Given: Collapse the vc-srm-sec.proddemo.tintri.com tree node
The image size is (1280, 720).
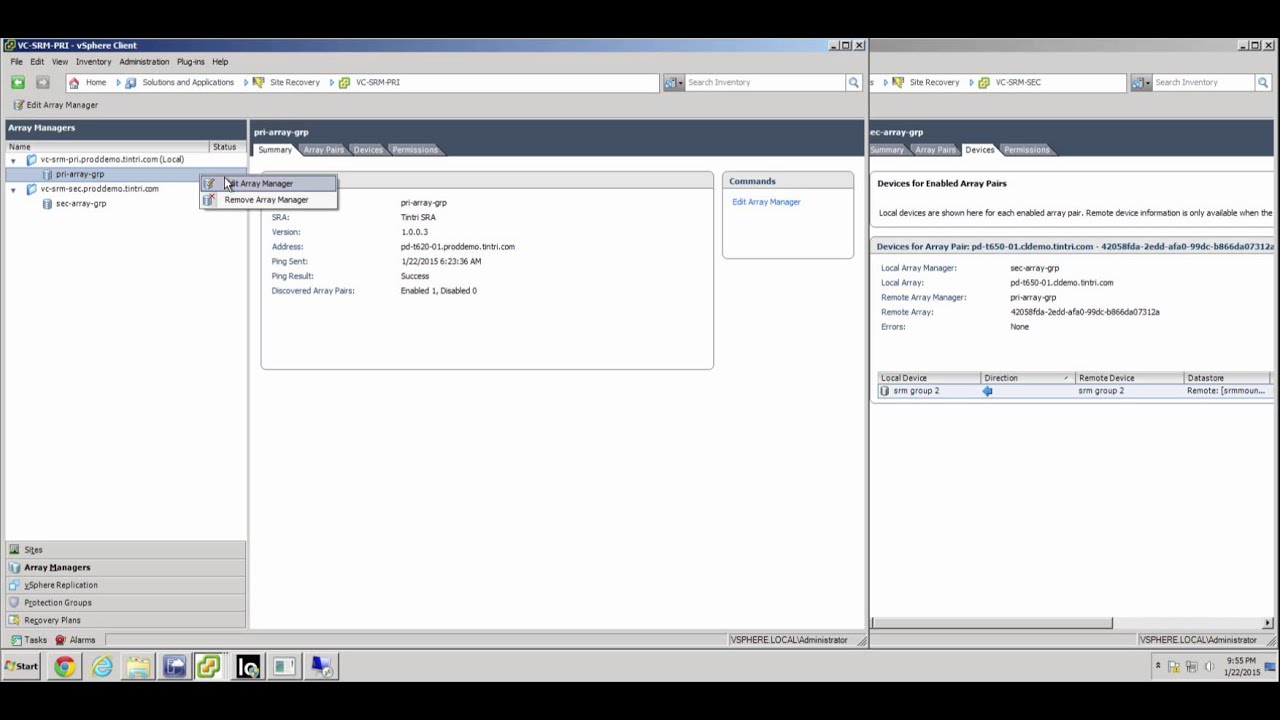Looking at the screenshot, I should click(x=13, y=189).
